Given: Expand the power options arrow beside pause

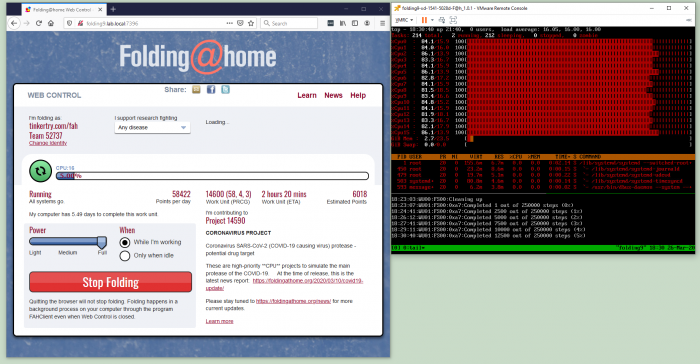Looking at the screenshot, I should coord(432,20).
